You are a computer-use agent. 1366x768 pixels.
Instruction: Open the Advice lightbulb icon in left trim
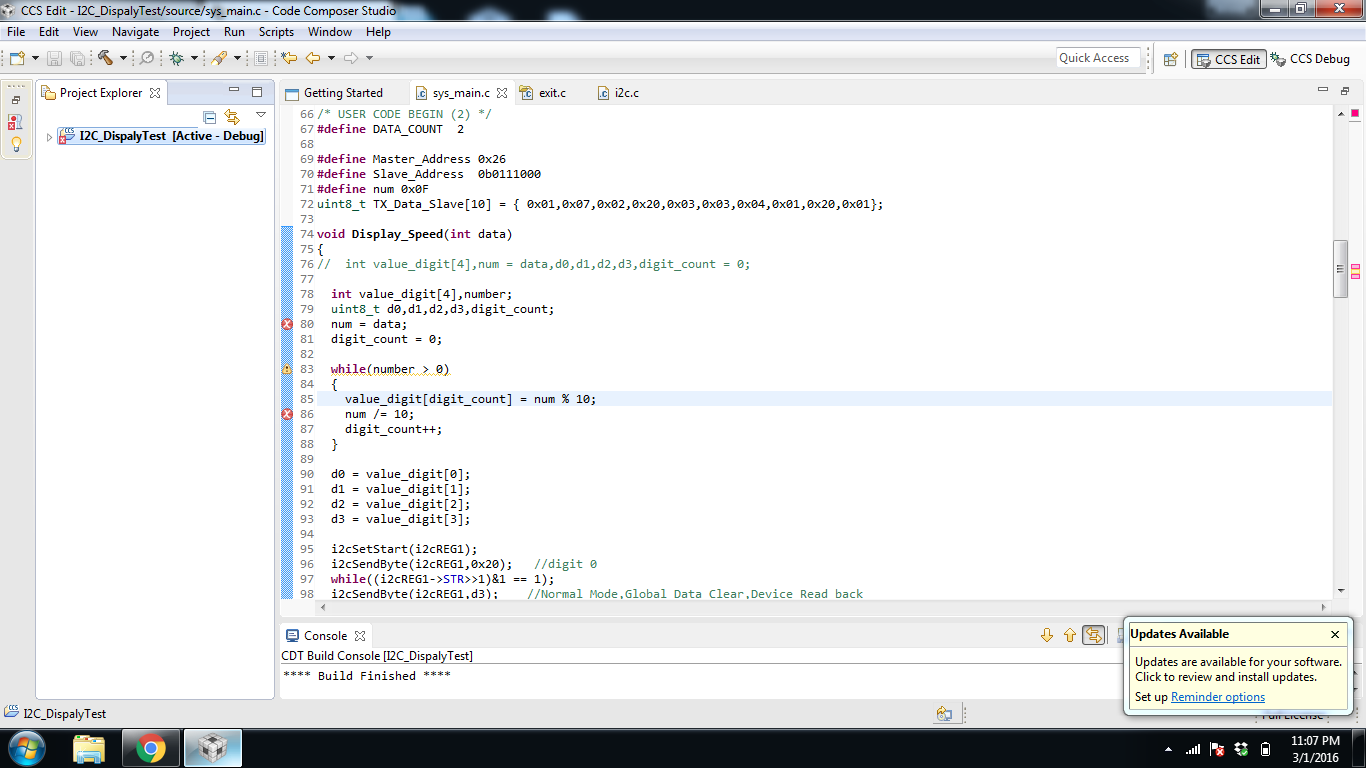point(16,144)
